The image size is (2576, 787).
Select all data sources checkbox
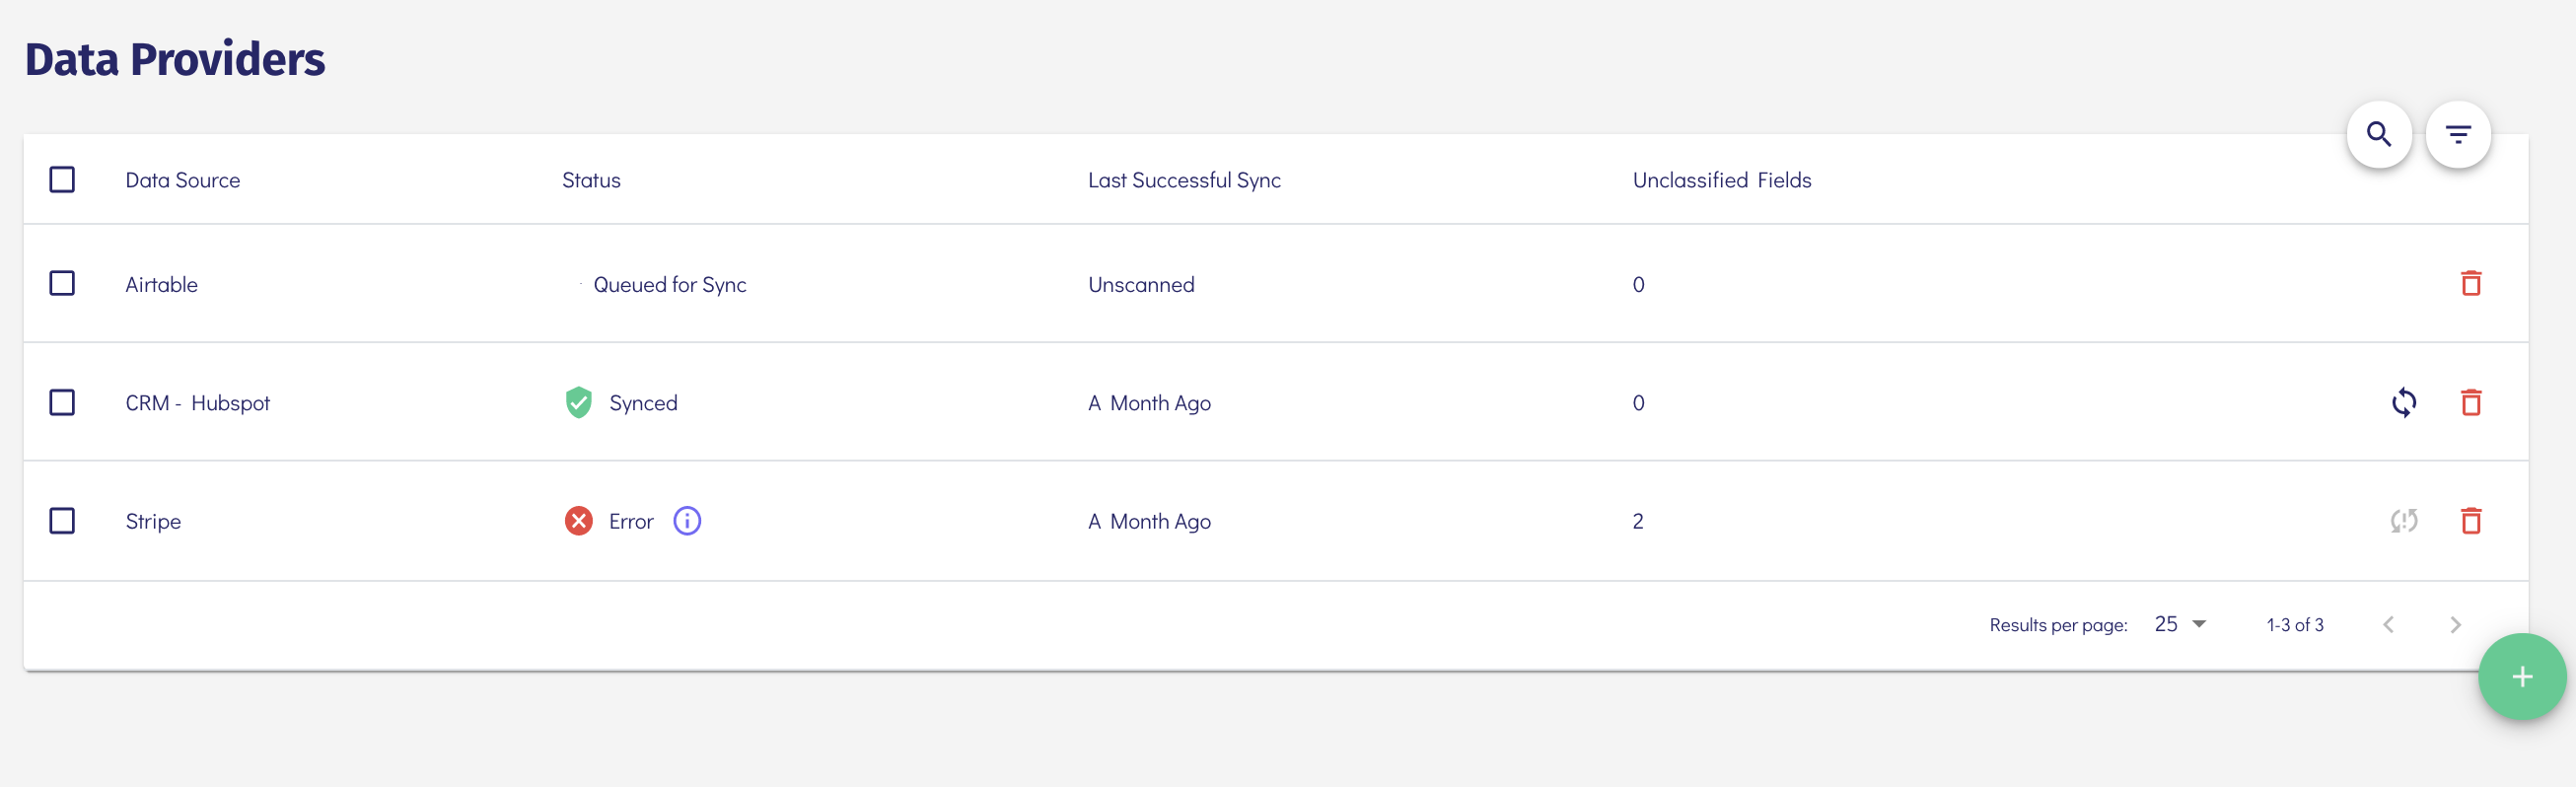(62, 180)
